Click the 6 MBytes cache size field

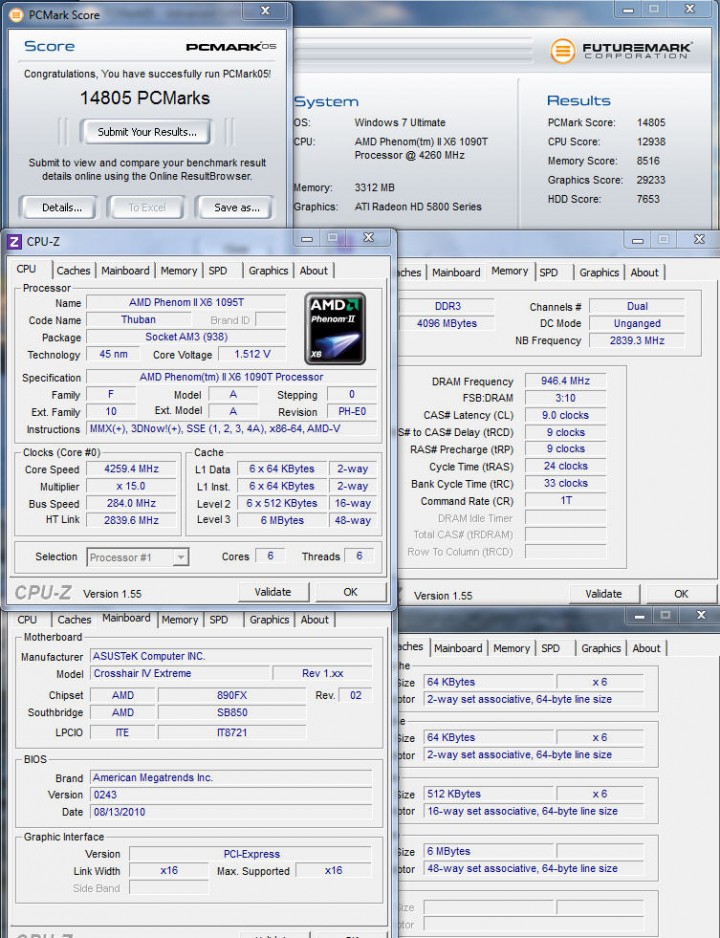coord(487,852)
